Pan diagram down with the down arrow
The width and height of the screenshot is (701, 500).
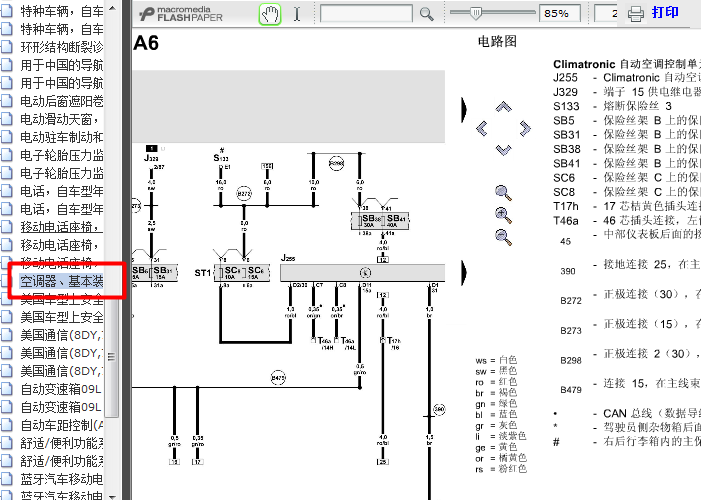504,149
